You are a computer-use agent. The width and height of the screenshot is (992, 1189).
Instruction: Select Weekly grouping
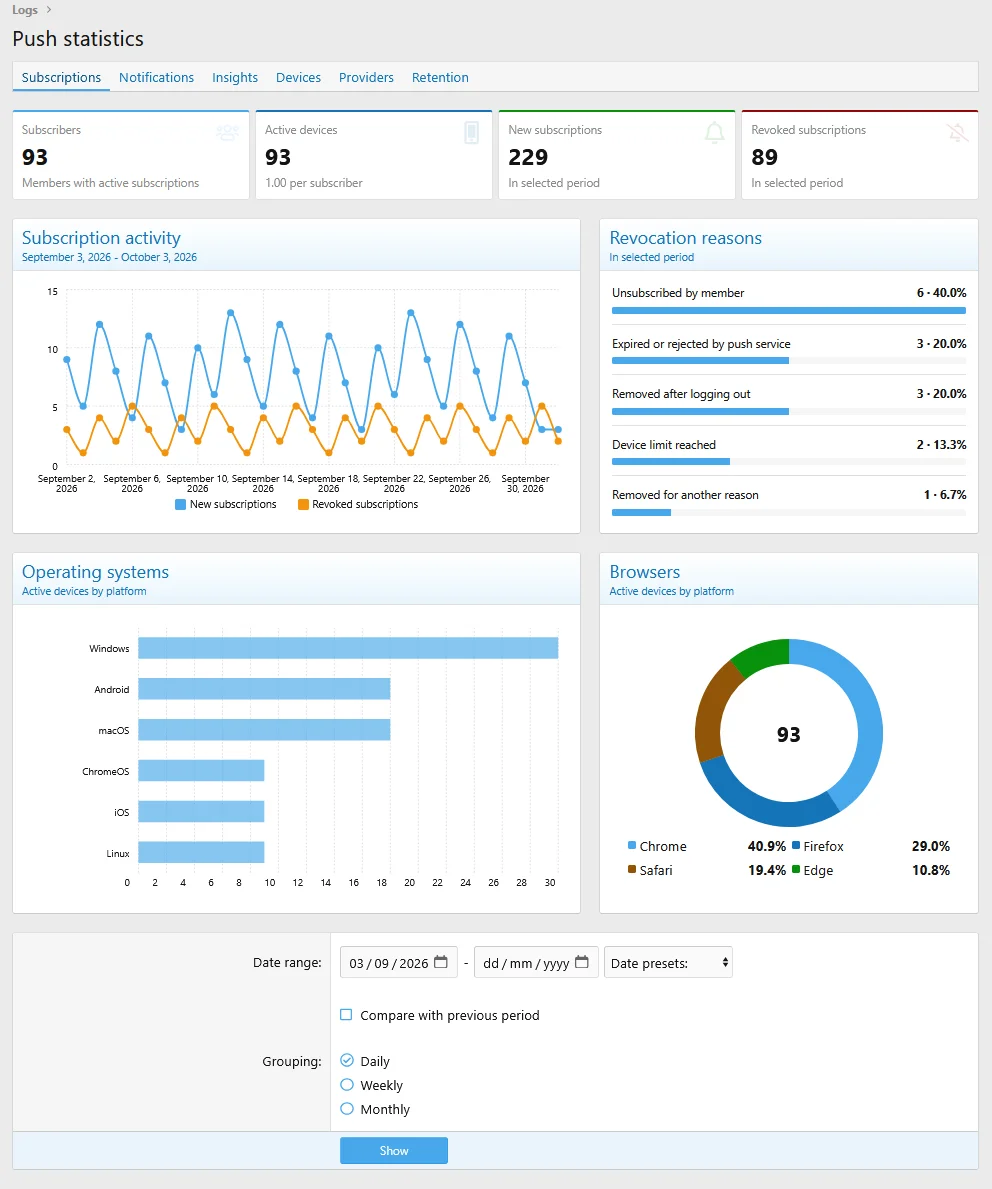(347, 1084)
